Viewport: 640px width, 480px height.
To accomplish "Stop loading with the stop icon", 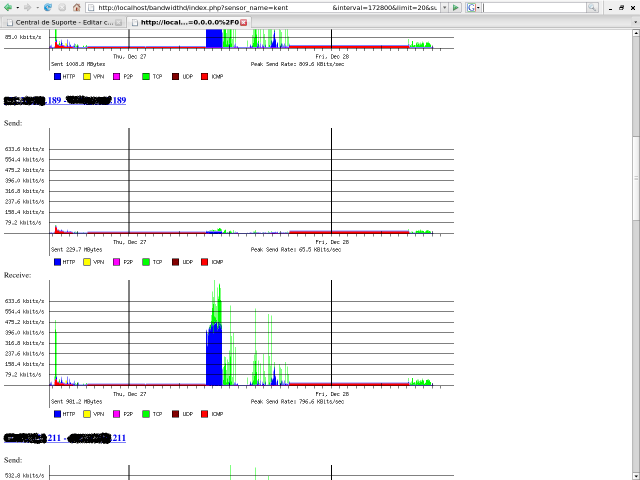I will coord(62,7).
